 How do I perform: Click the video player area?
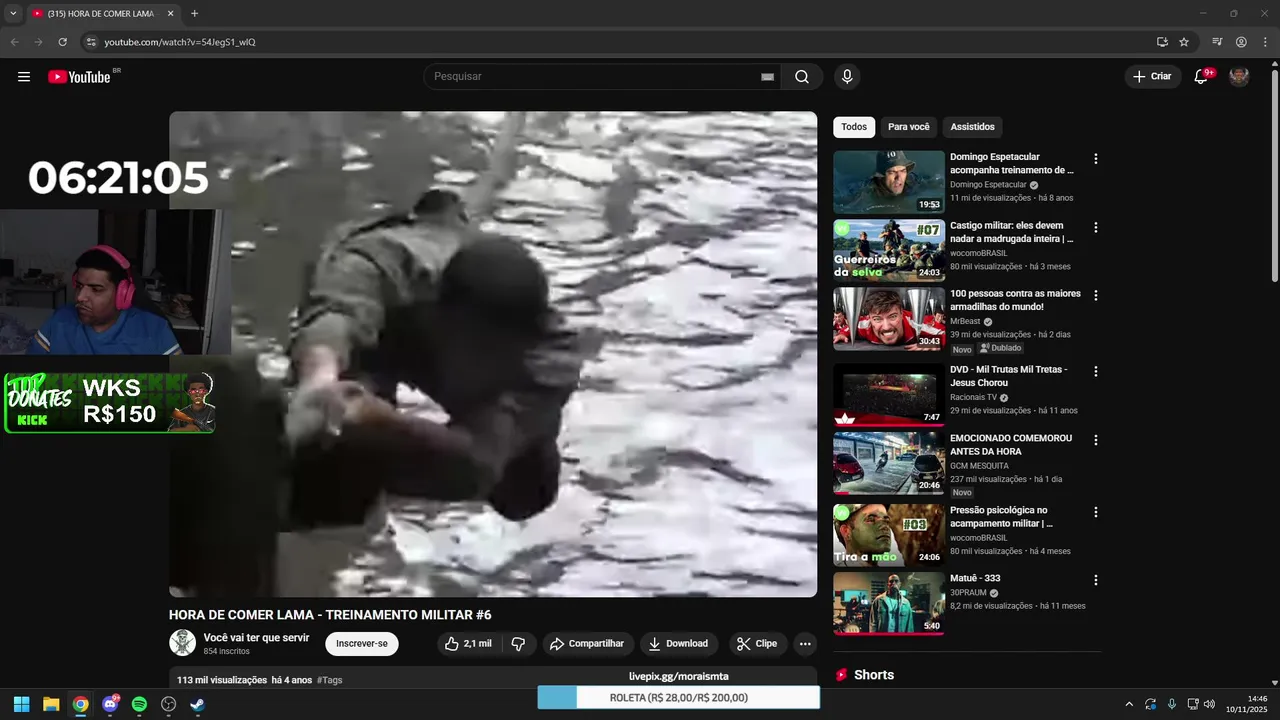pos(493,354)
